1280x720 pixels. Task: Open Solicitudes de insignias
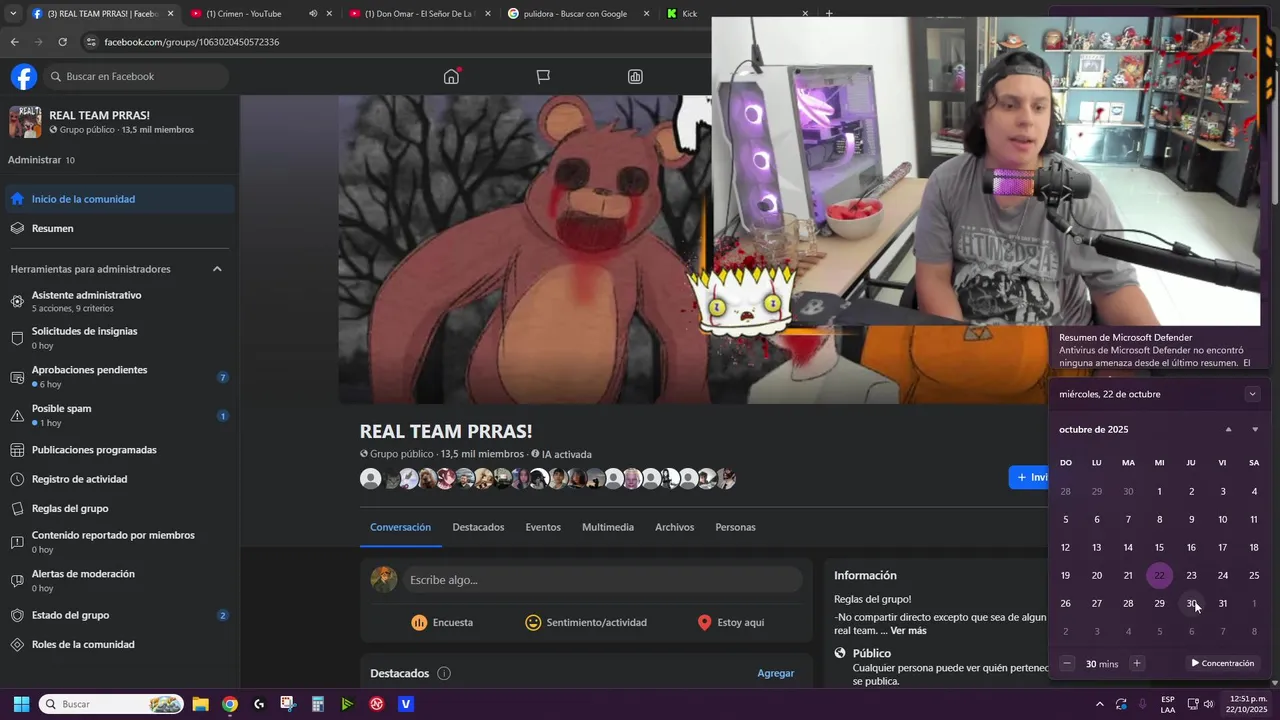pos(120,338)
